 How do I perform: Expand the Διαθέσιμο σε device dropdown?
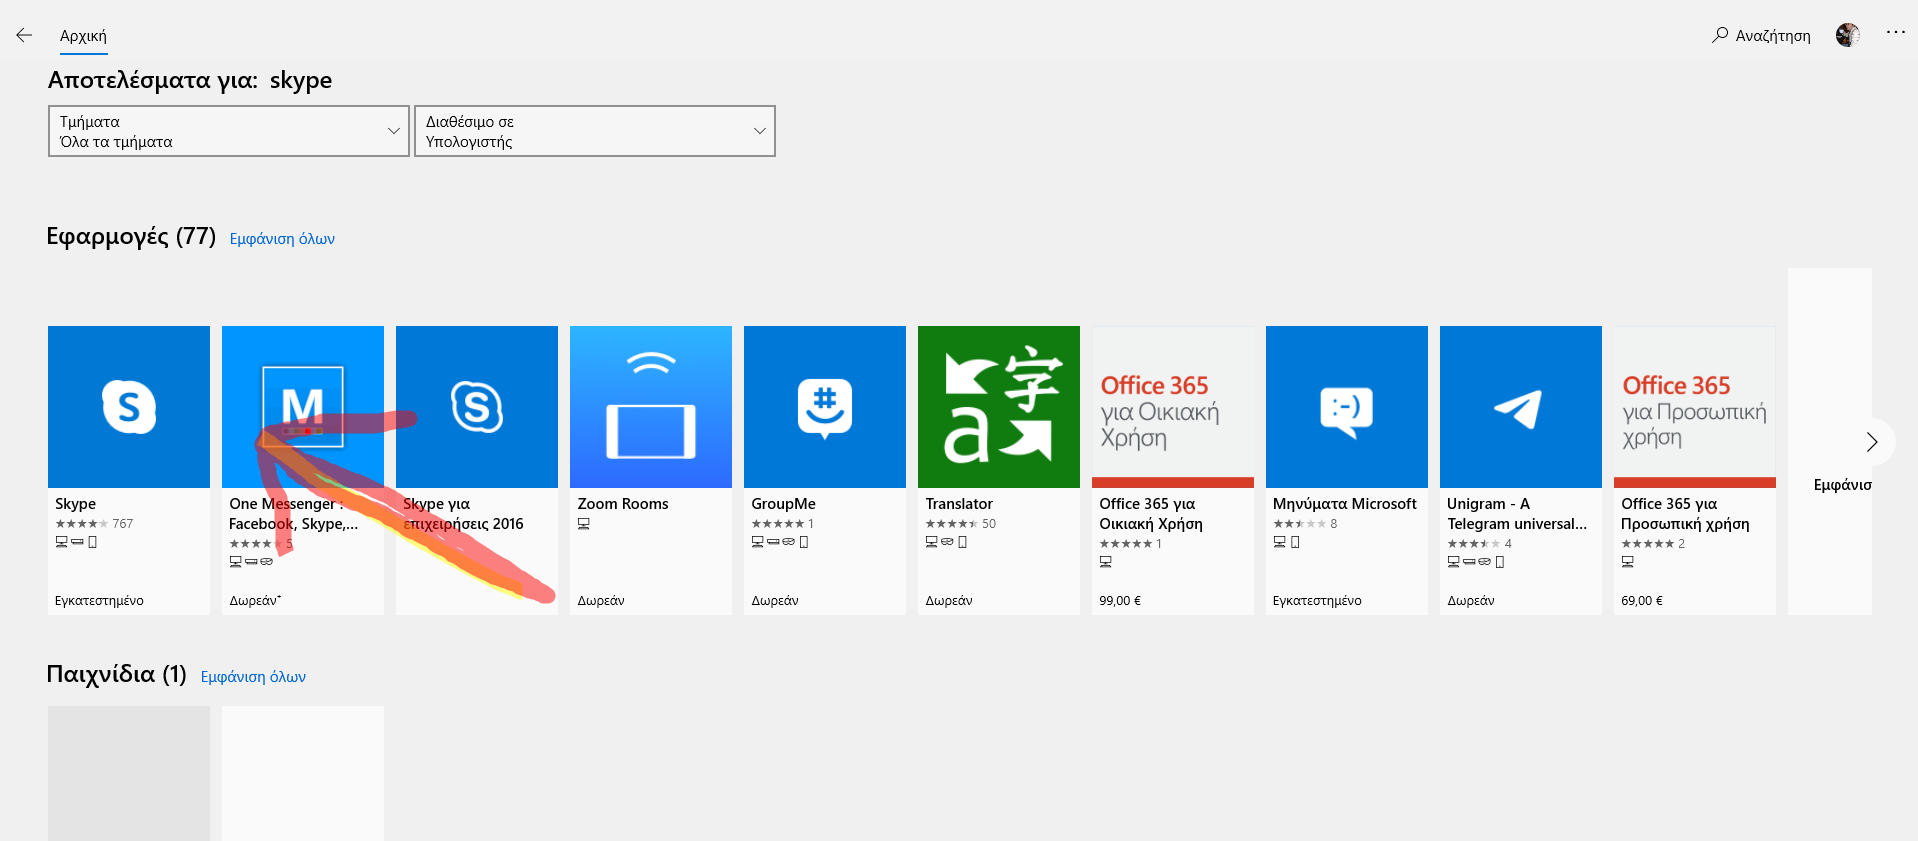click(x=595, y=131)
